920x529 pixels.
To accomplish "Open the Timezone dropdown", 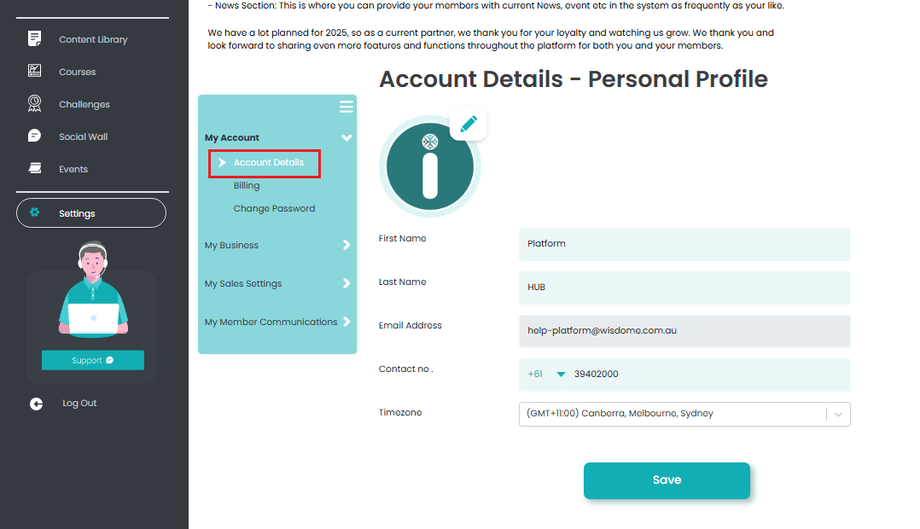I will (x=838, y=414).
